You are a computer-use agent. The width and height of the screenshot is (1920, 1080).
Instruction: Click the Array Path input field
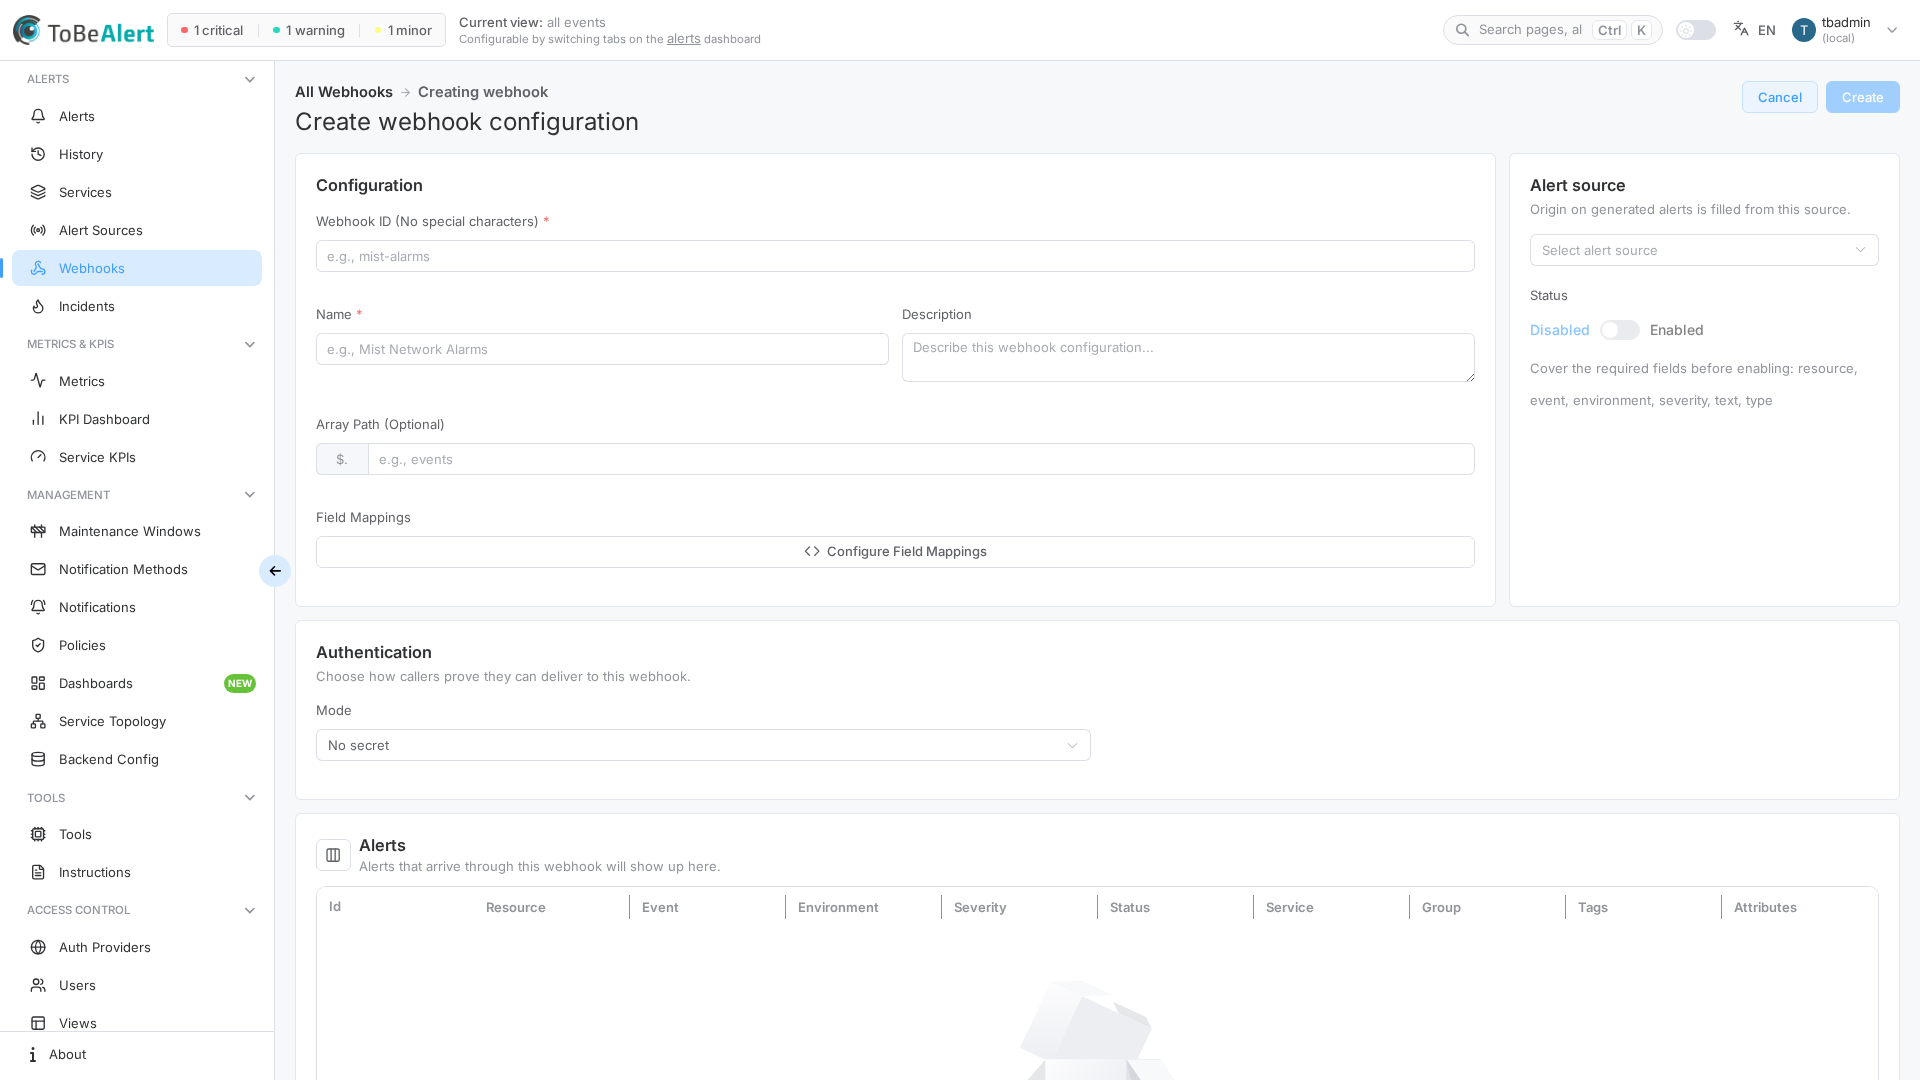[x=921, y=459]
